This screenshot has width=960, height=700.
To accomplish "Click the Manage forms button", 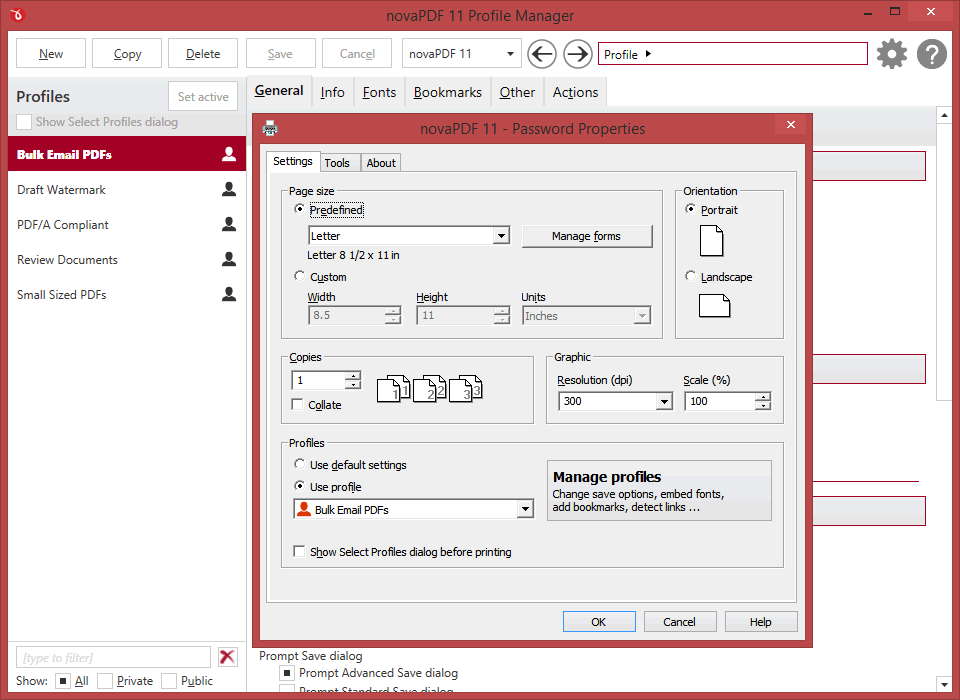I will 587,236.
